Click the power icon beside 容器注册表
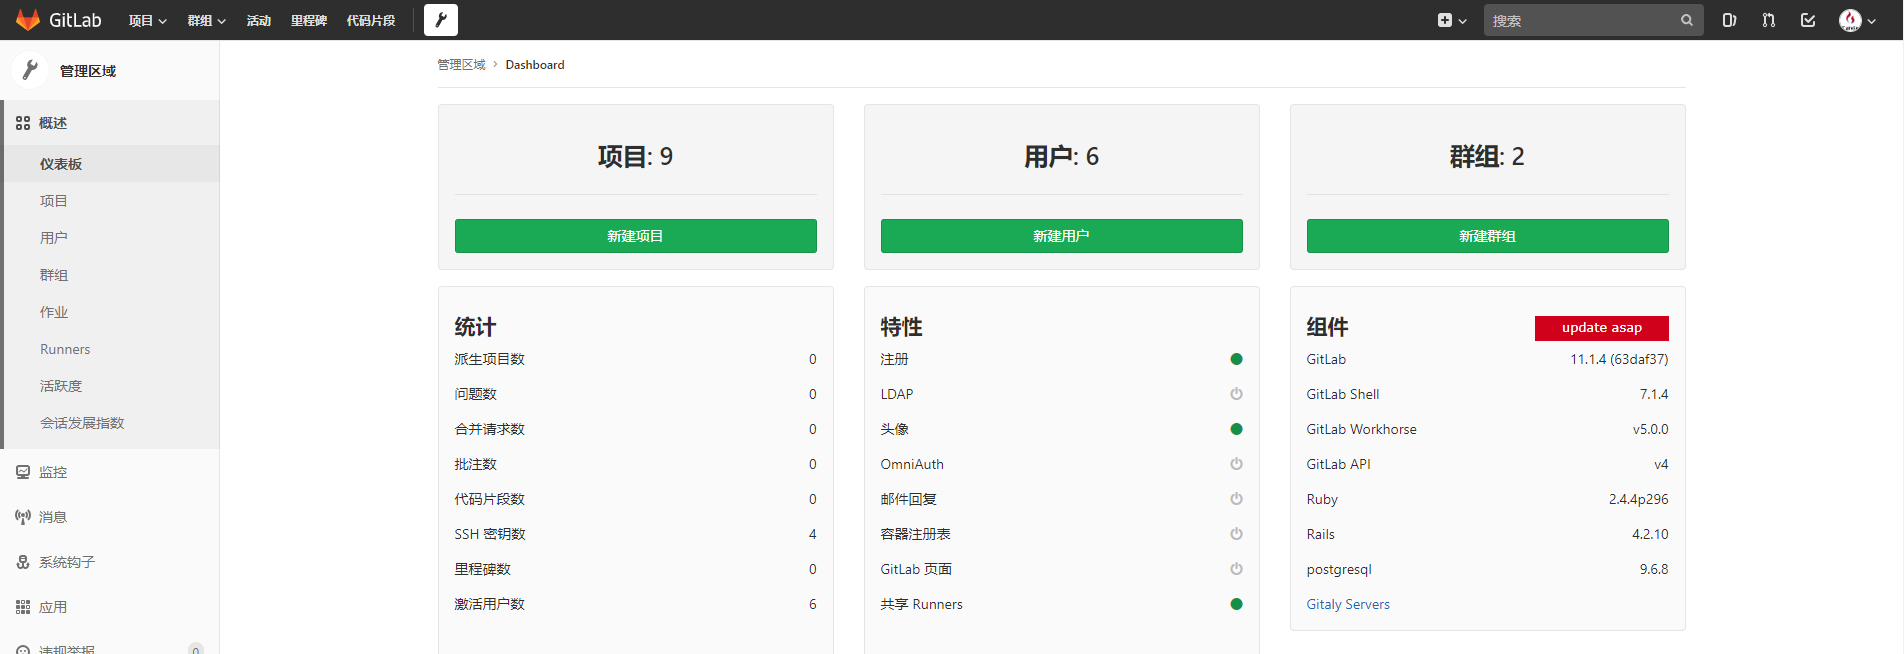1904x654 pixels. [x=1237, y=534]
